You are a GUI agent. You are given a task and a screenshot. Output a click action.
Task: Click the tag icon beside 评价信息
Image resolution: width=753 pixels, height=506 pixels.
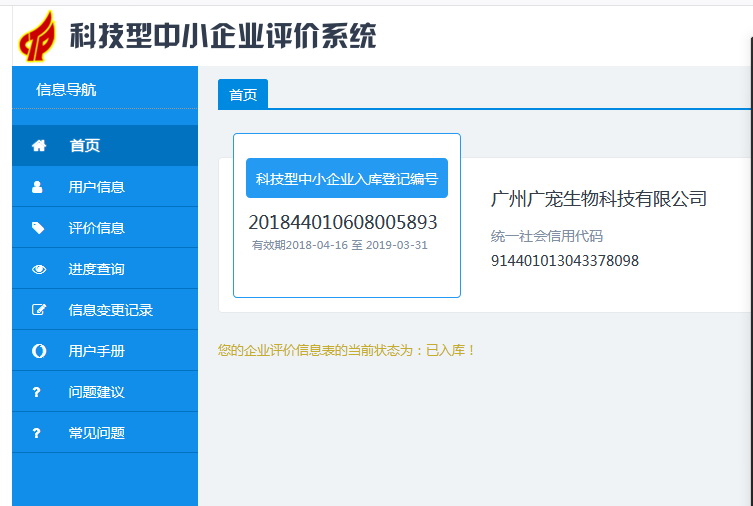tap(38, 228)
